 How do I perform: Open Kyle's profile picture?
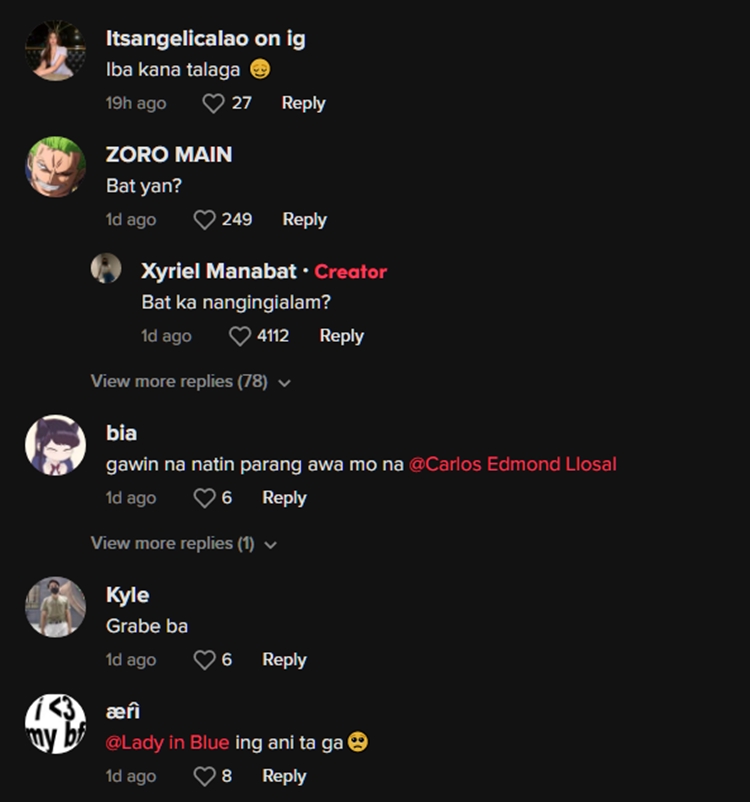tap(56, 607)
